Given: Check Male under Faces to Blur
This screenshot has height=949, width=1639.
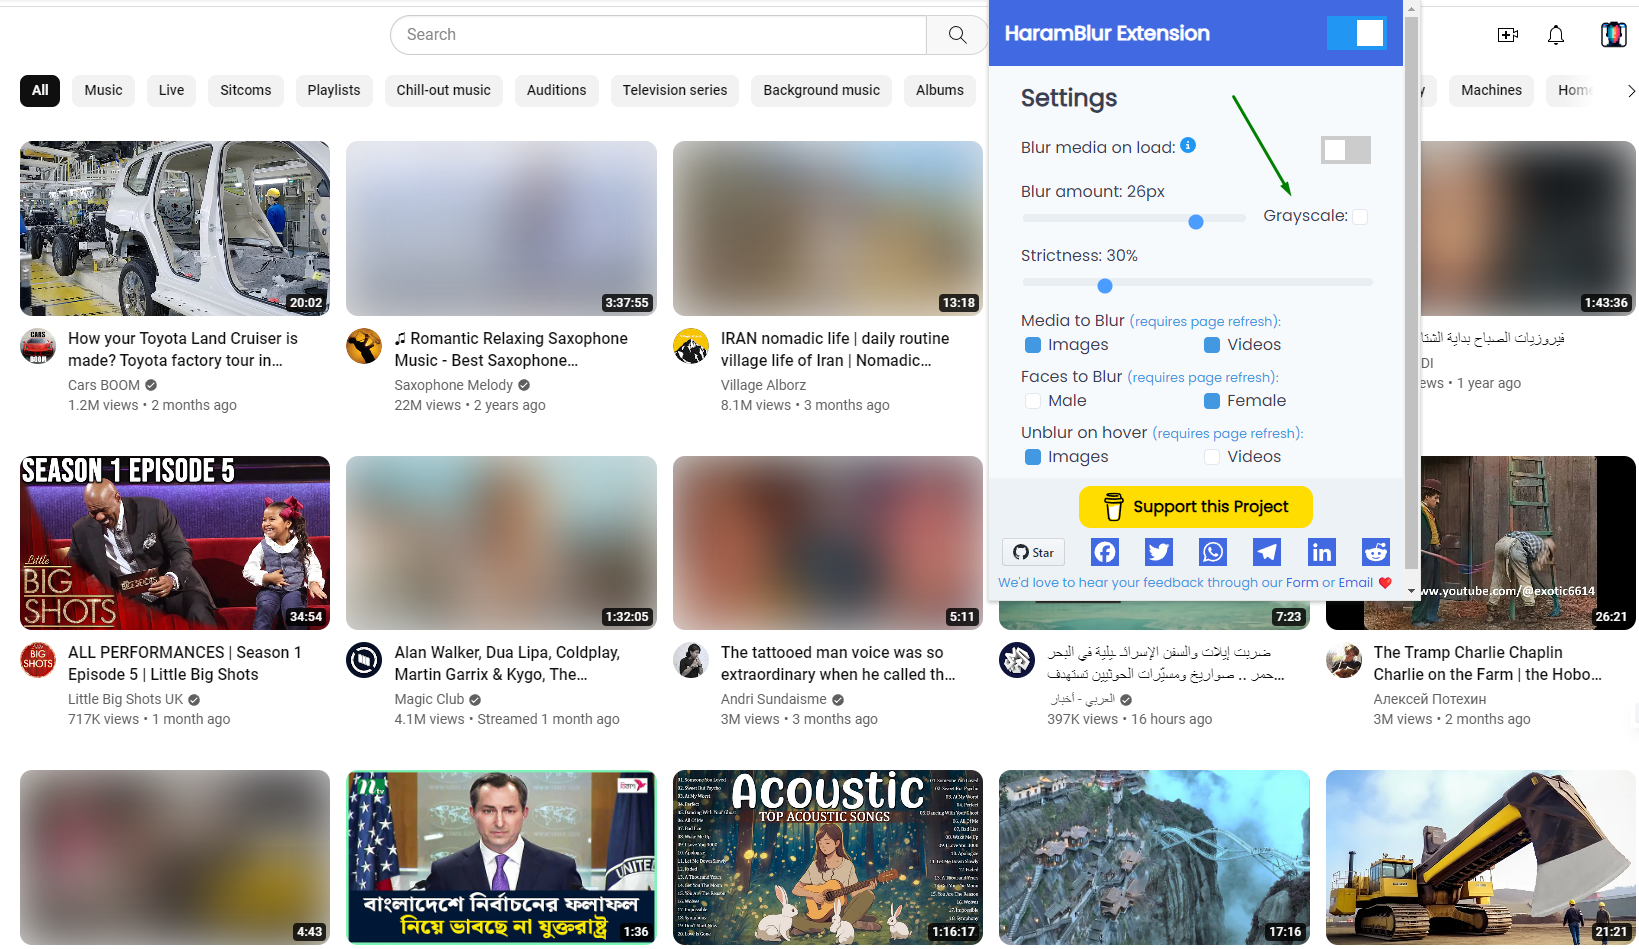Looking at the screenshot, I should coord(1033,401).
